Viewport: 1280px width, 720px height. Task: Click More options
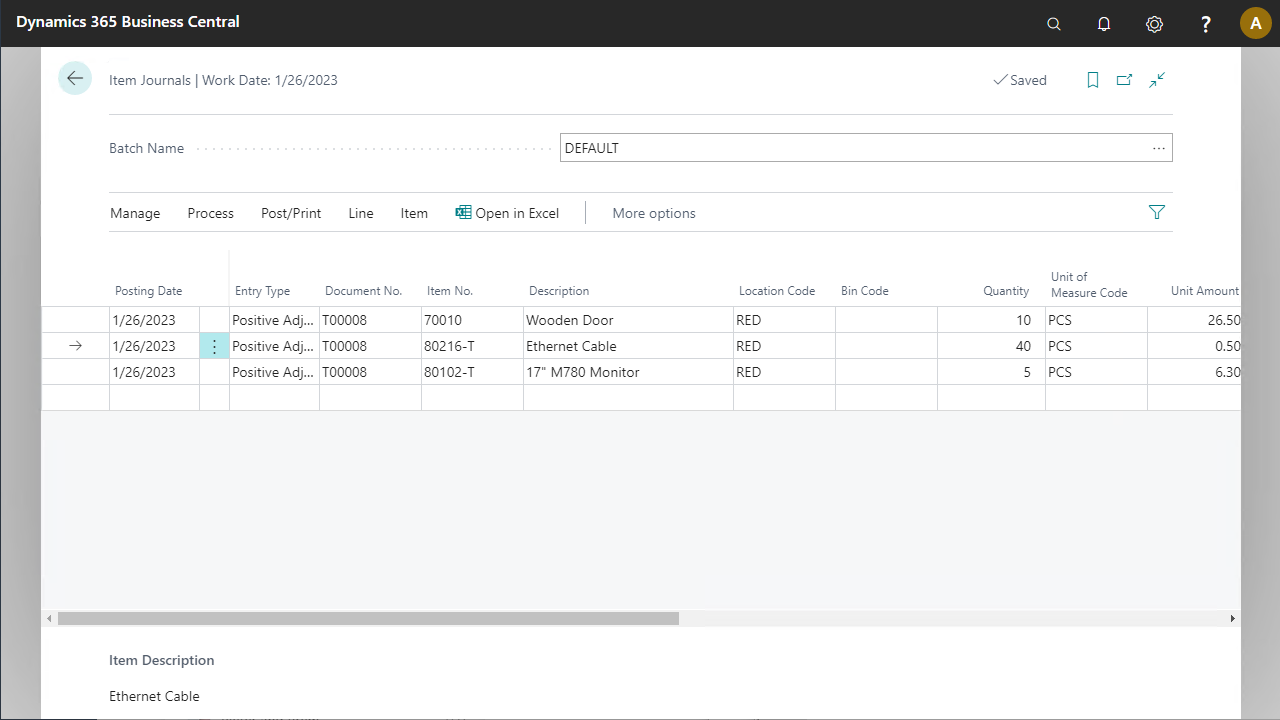pyautogui.click(x=654, y=213)
